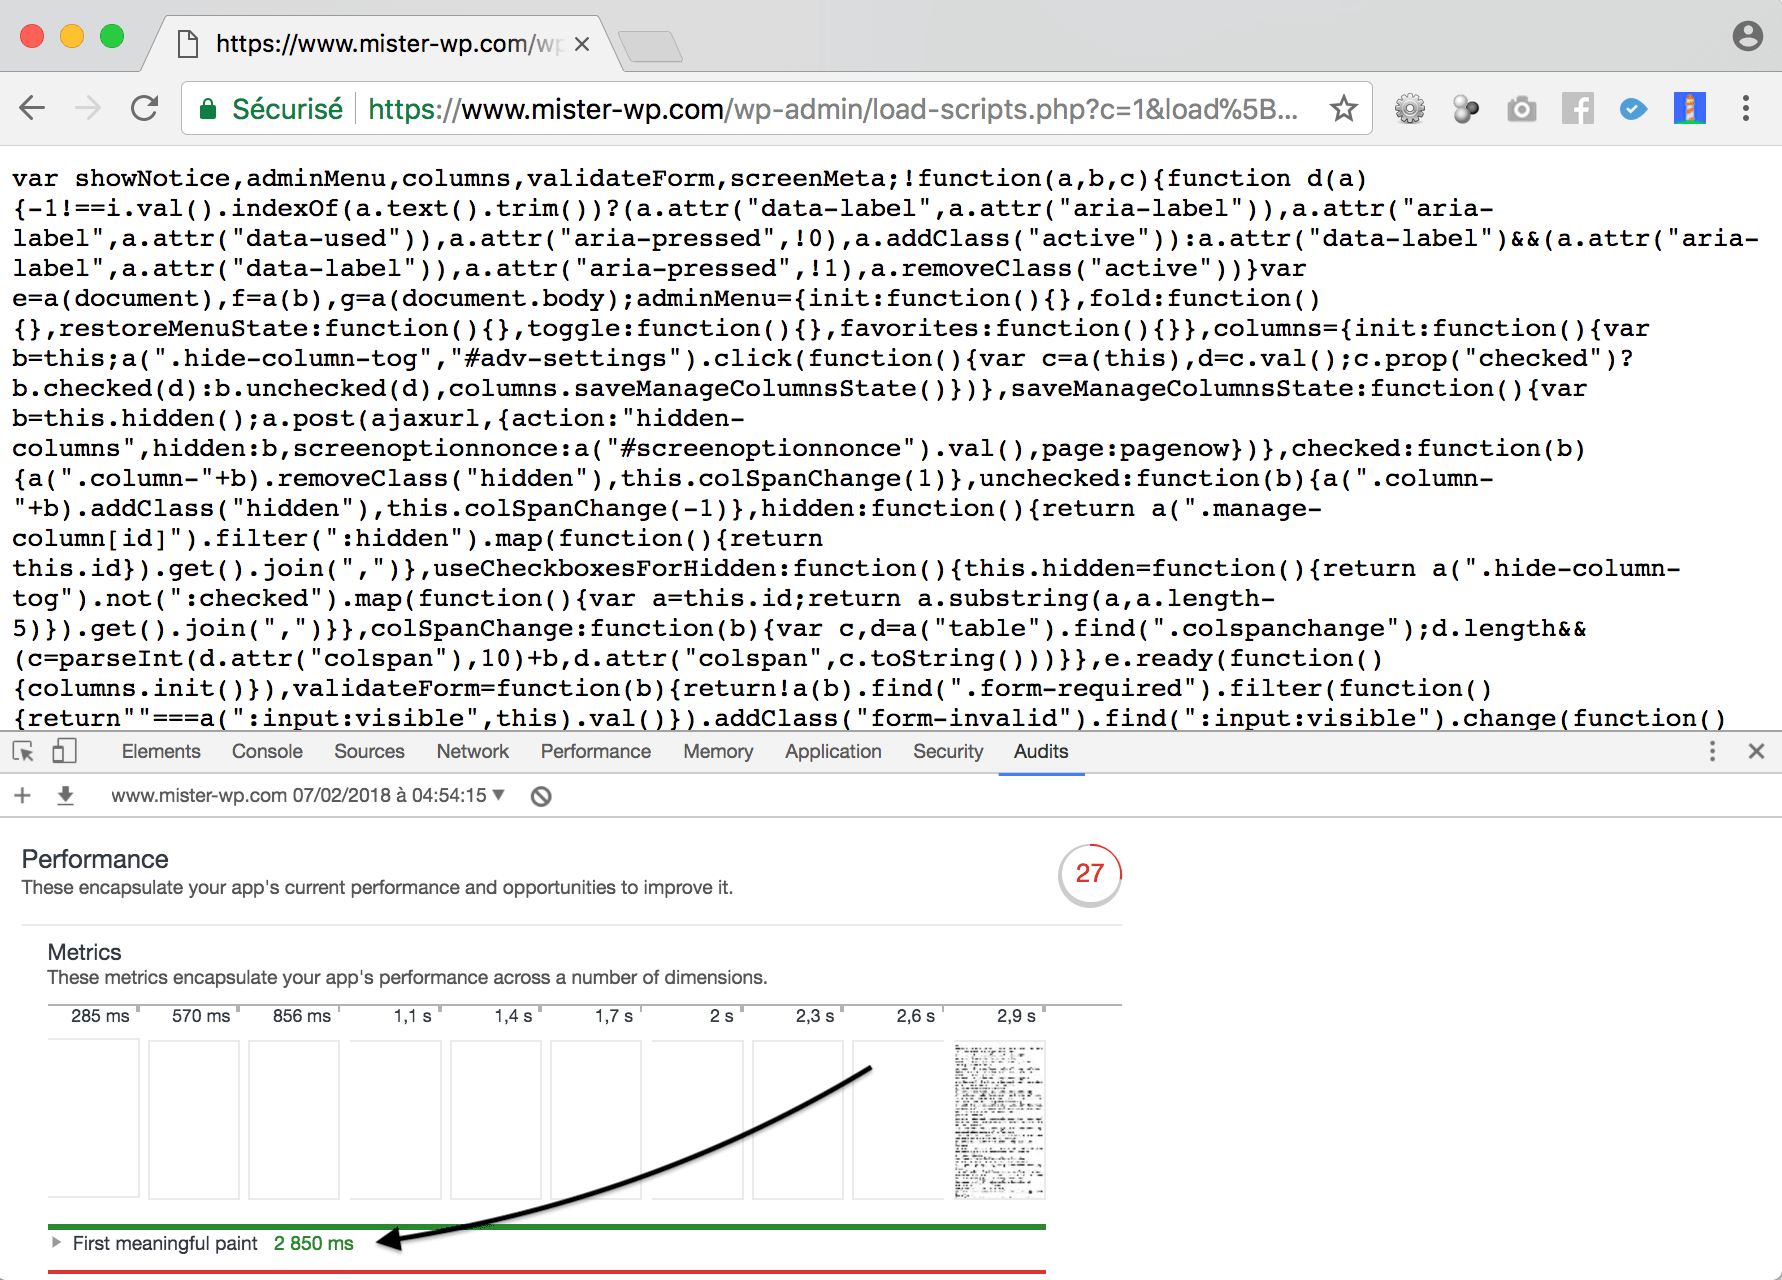Open DevTools customize menu
The height and width of the screenshot is (1280, 1782).
(x=1712, y=751)
